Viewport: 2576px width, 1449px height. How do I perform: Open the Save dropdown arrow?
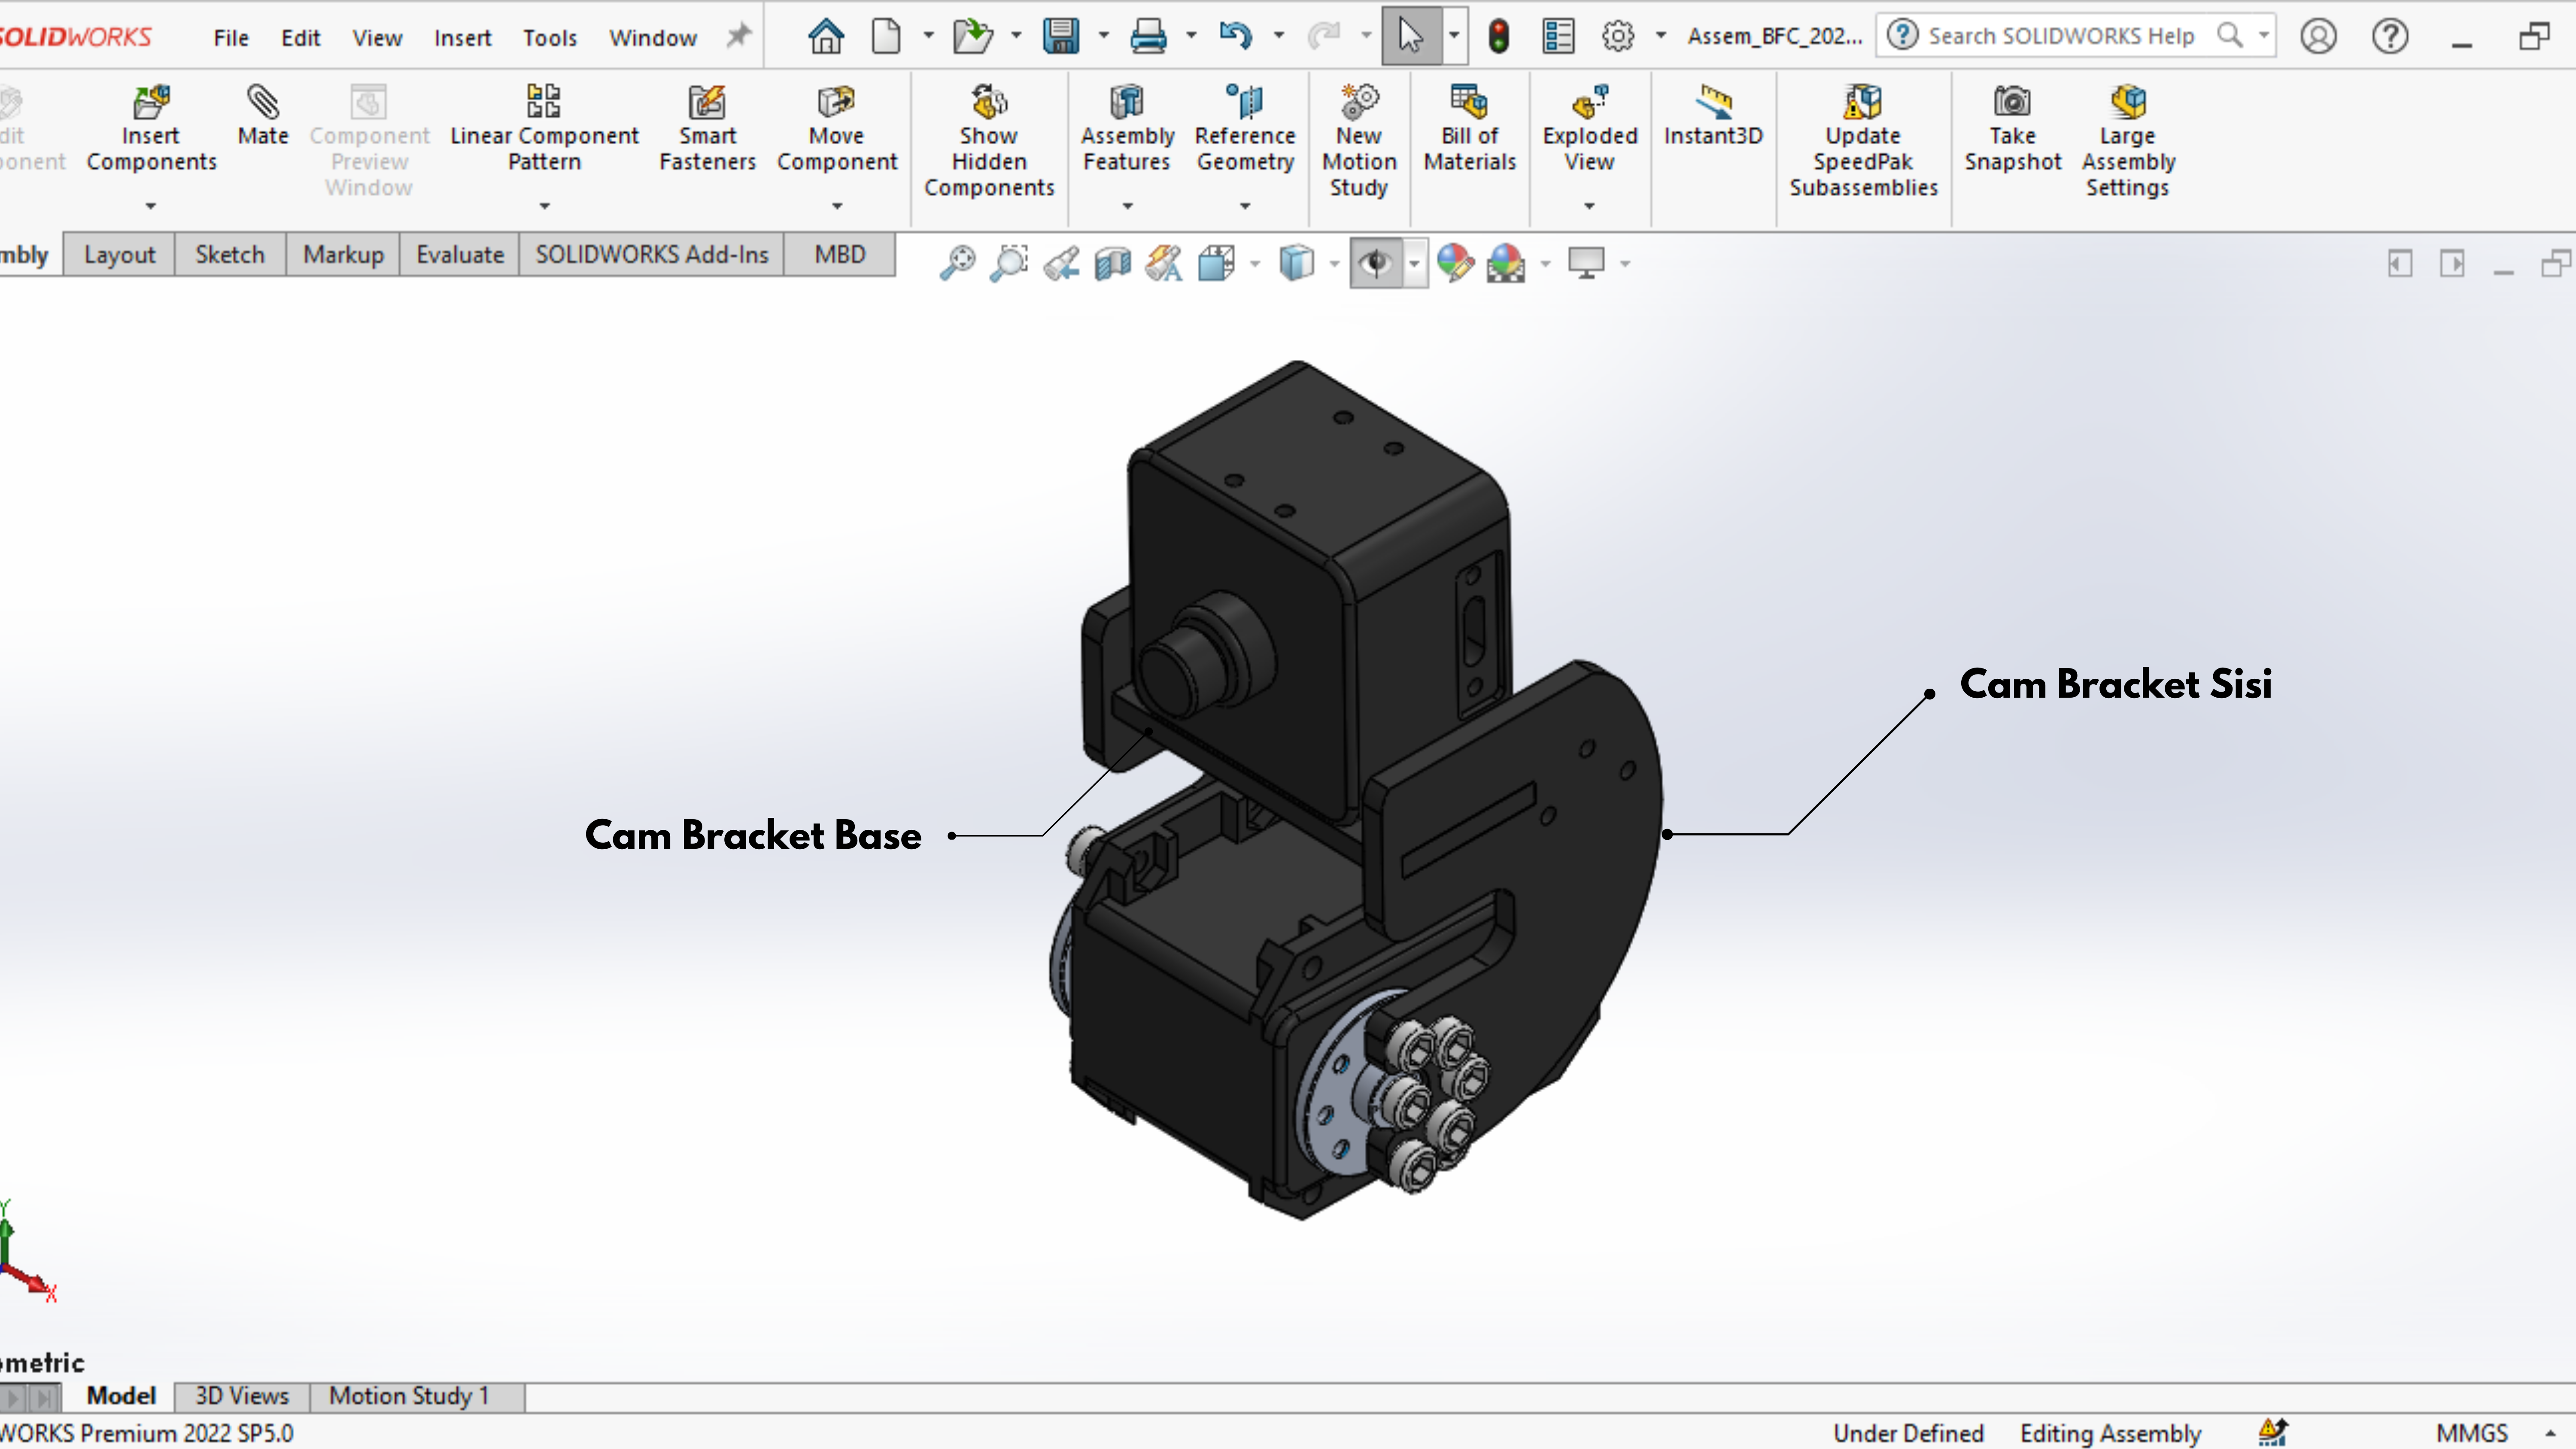tap(1104, 36)
